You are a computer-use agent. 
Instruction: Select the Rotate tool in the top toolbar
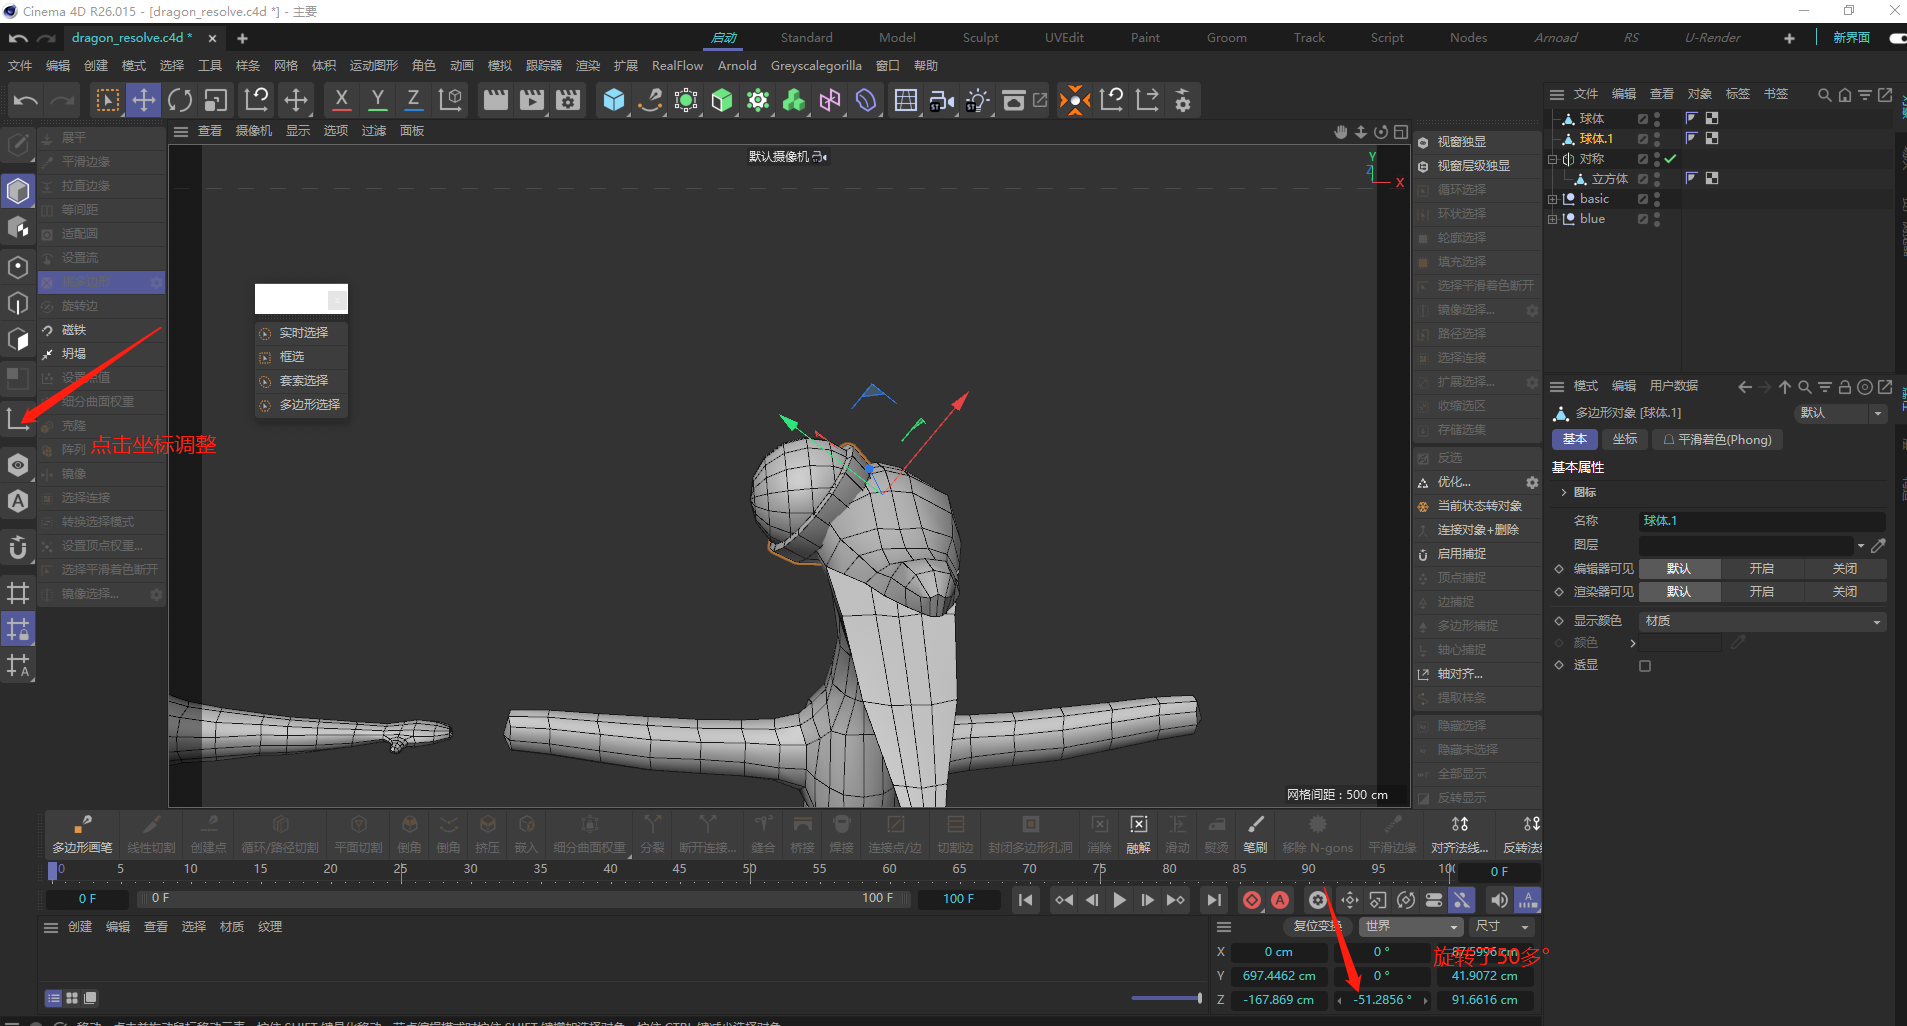point(180,100)
